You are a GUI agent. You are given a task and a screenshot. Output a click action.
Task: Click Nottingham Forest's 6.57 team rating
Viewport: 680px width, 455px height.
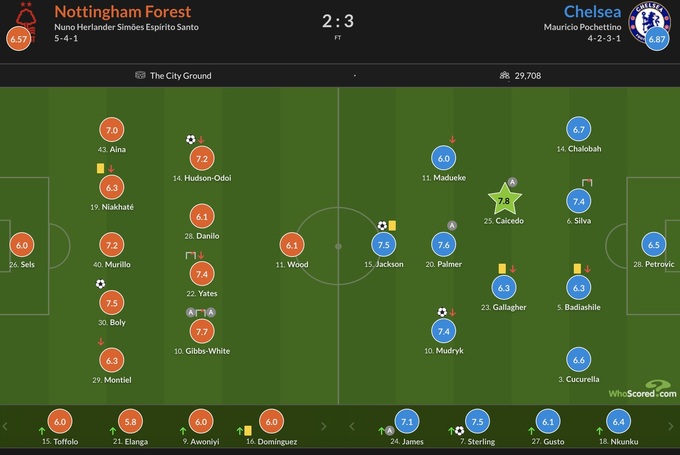tap(17, 40)
